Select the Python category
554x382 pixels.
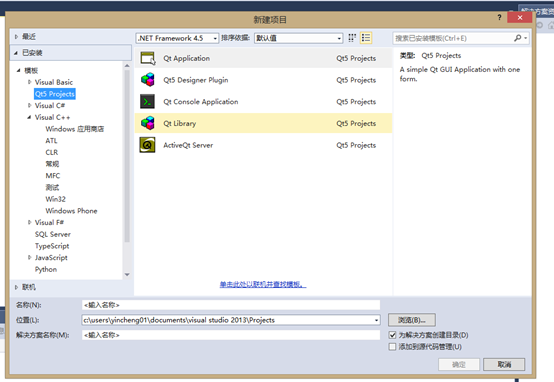(46, 269)
